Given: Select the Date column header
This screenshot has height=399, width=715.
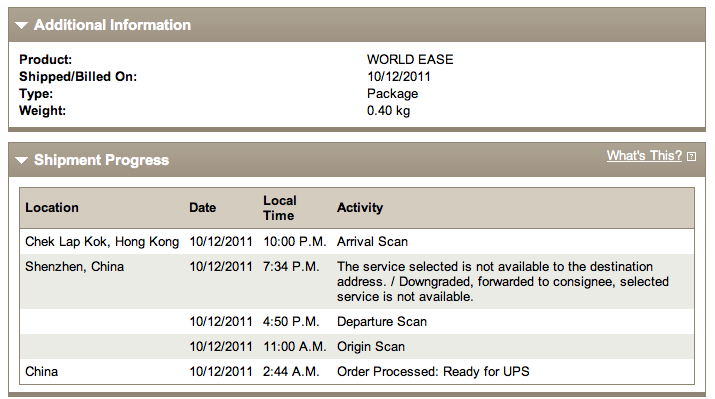Looking at the screenshot, I should pyautogui.click(x=202, y=207).
